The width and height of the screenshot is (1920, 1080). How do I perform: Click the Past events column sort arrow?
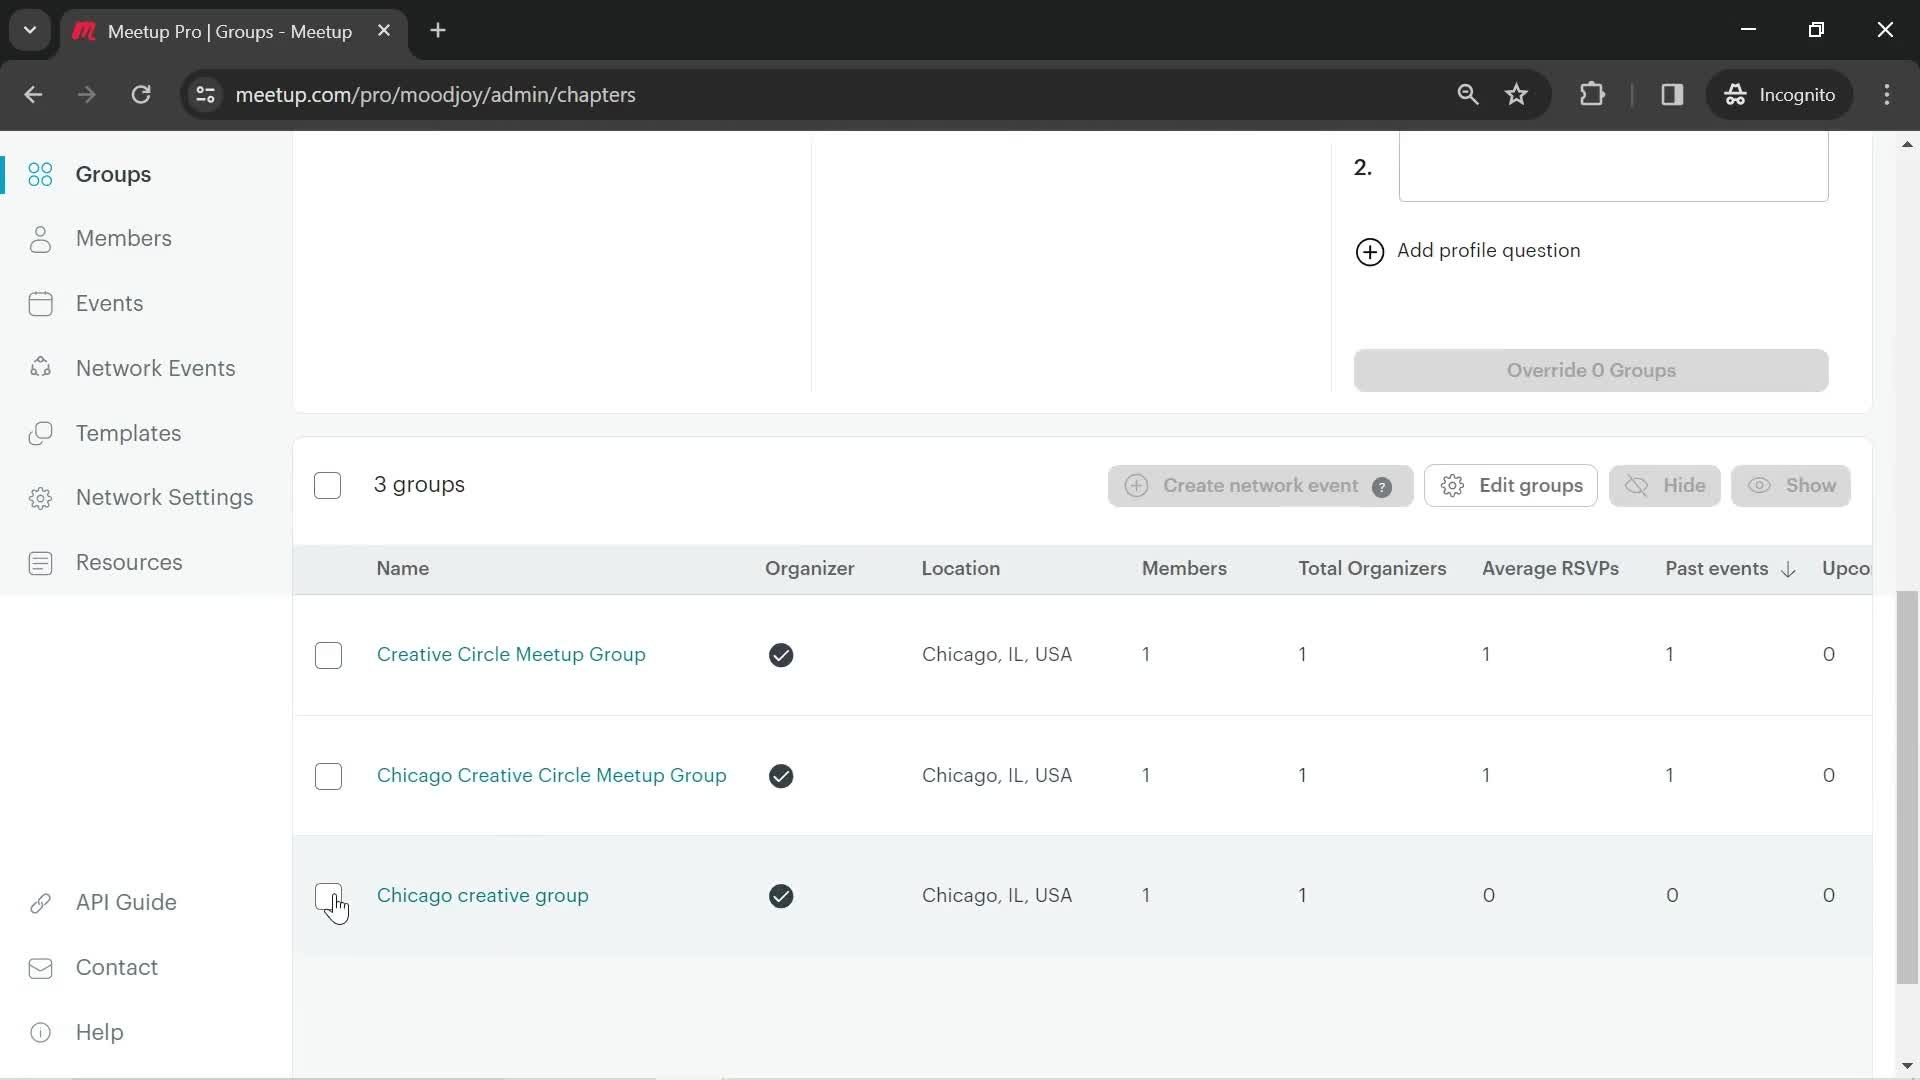pos(1788,570)
